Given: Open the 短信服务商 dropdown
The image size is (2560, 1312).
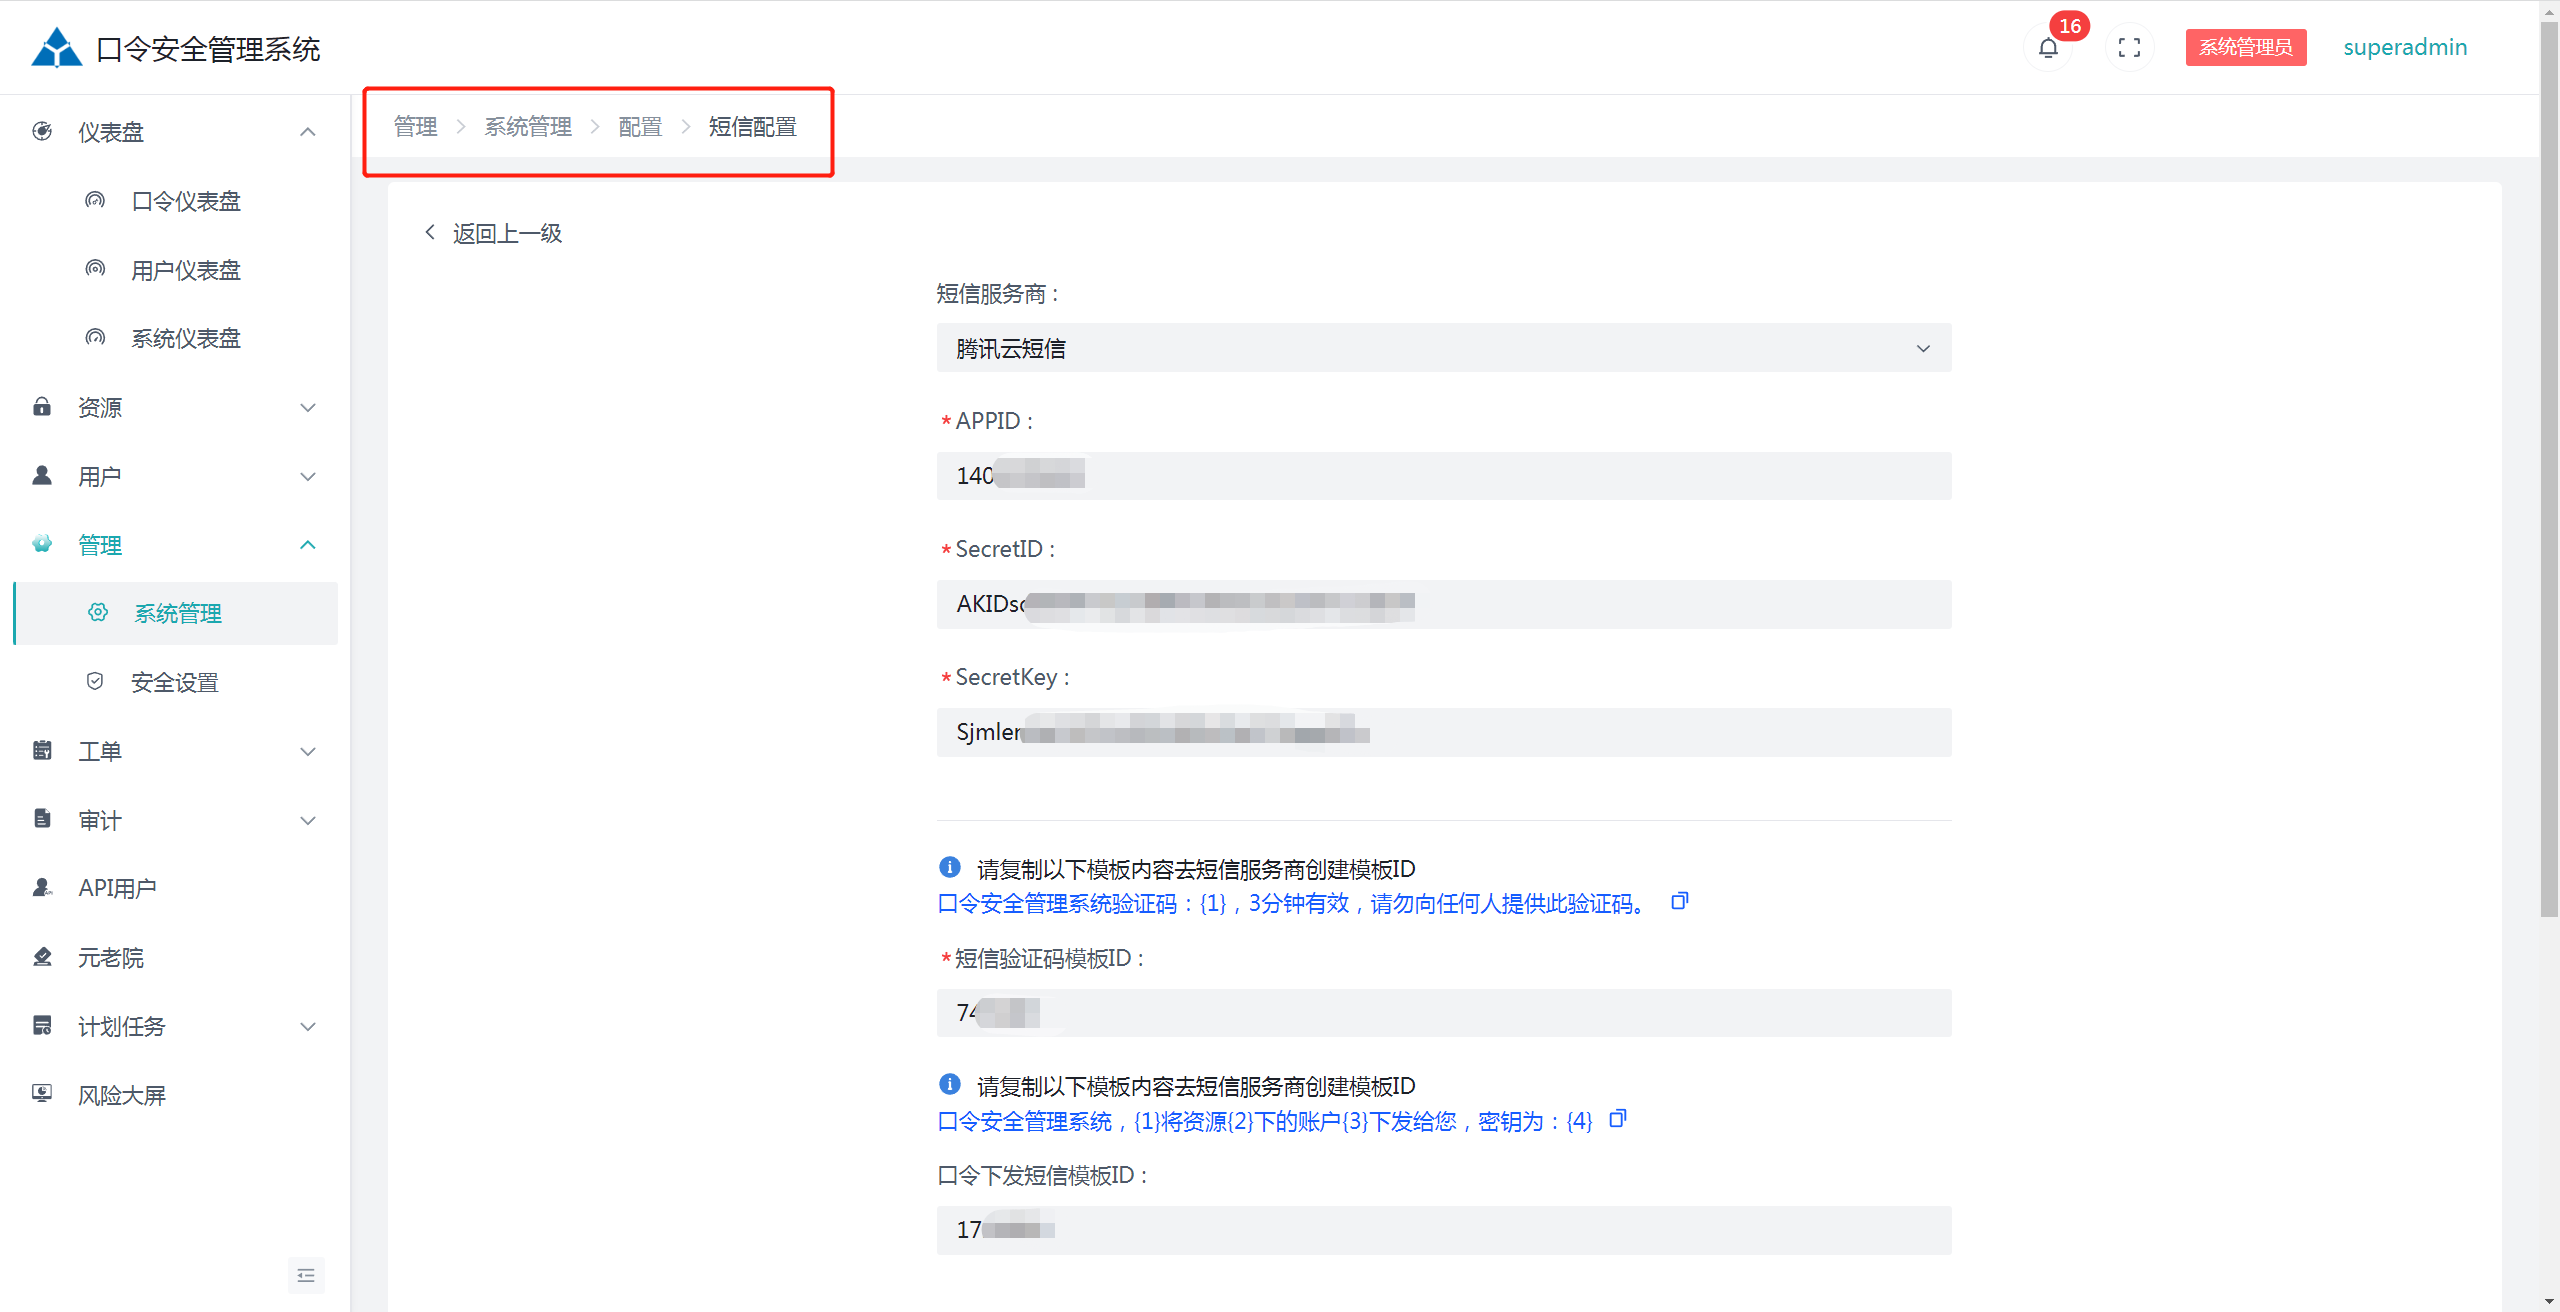Looking at the screenshot, I should 1443,348.
